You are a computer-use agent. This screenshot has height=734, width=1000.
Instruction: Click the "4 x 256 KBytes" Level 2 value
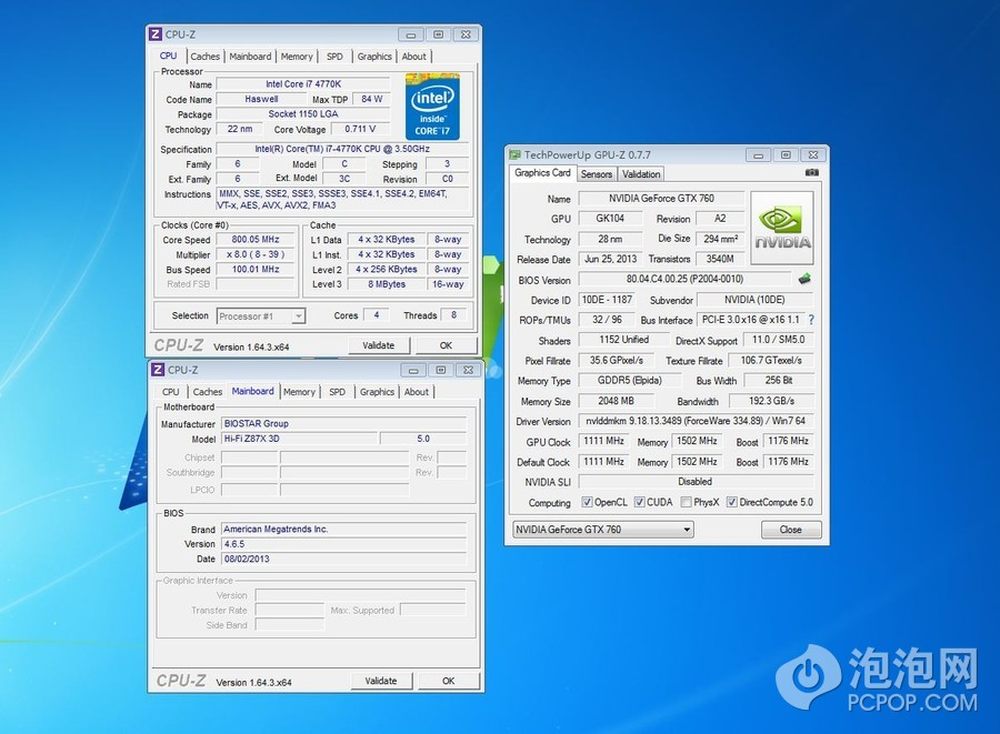coord(386,269)
